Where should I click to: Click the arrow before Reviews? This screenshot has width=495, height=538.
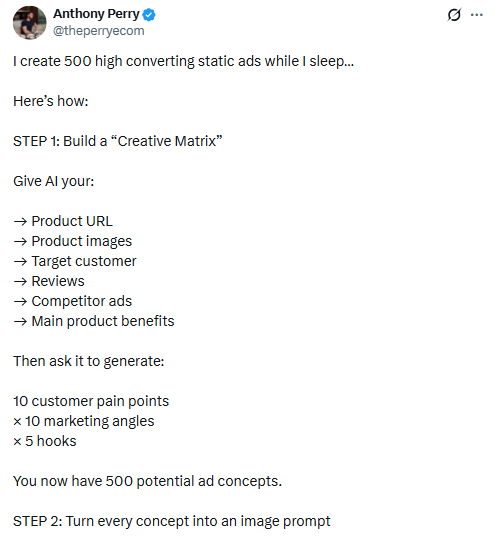(20, 281)
